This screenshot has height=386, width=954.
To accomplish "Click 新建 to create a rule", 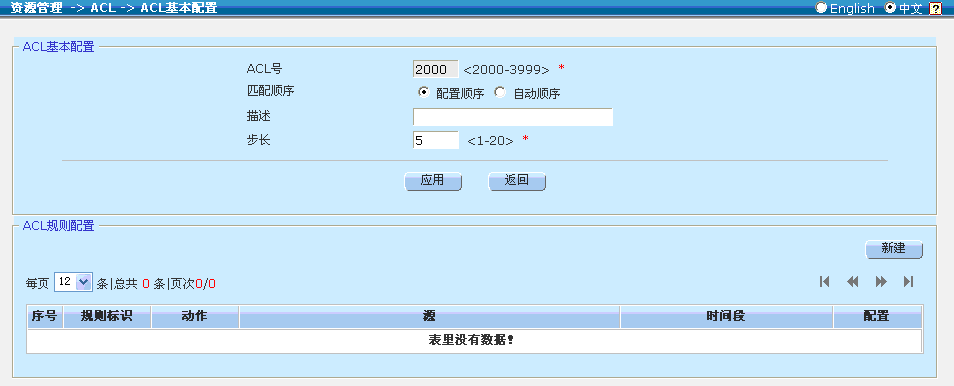I will click(894, 249).
